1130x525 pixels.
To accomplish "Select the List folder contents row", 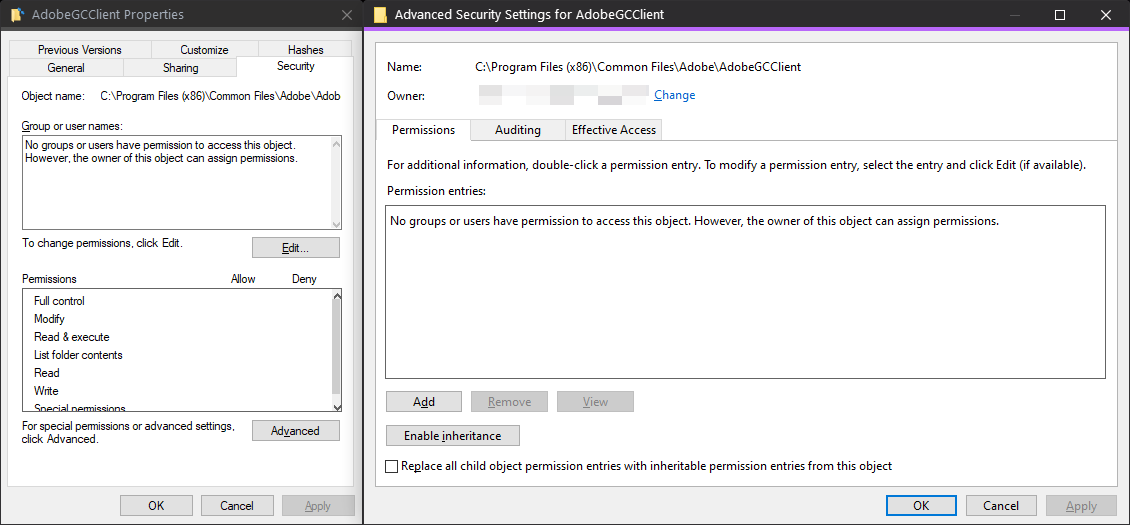I will click(177, 355).
